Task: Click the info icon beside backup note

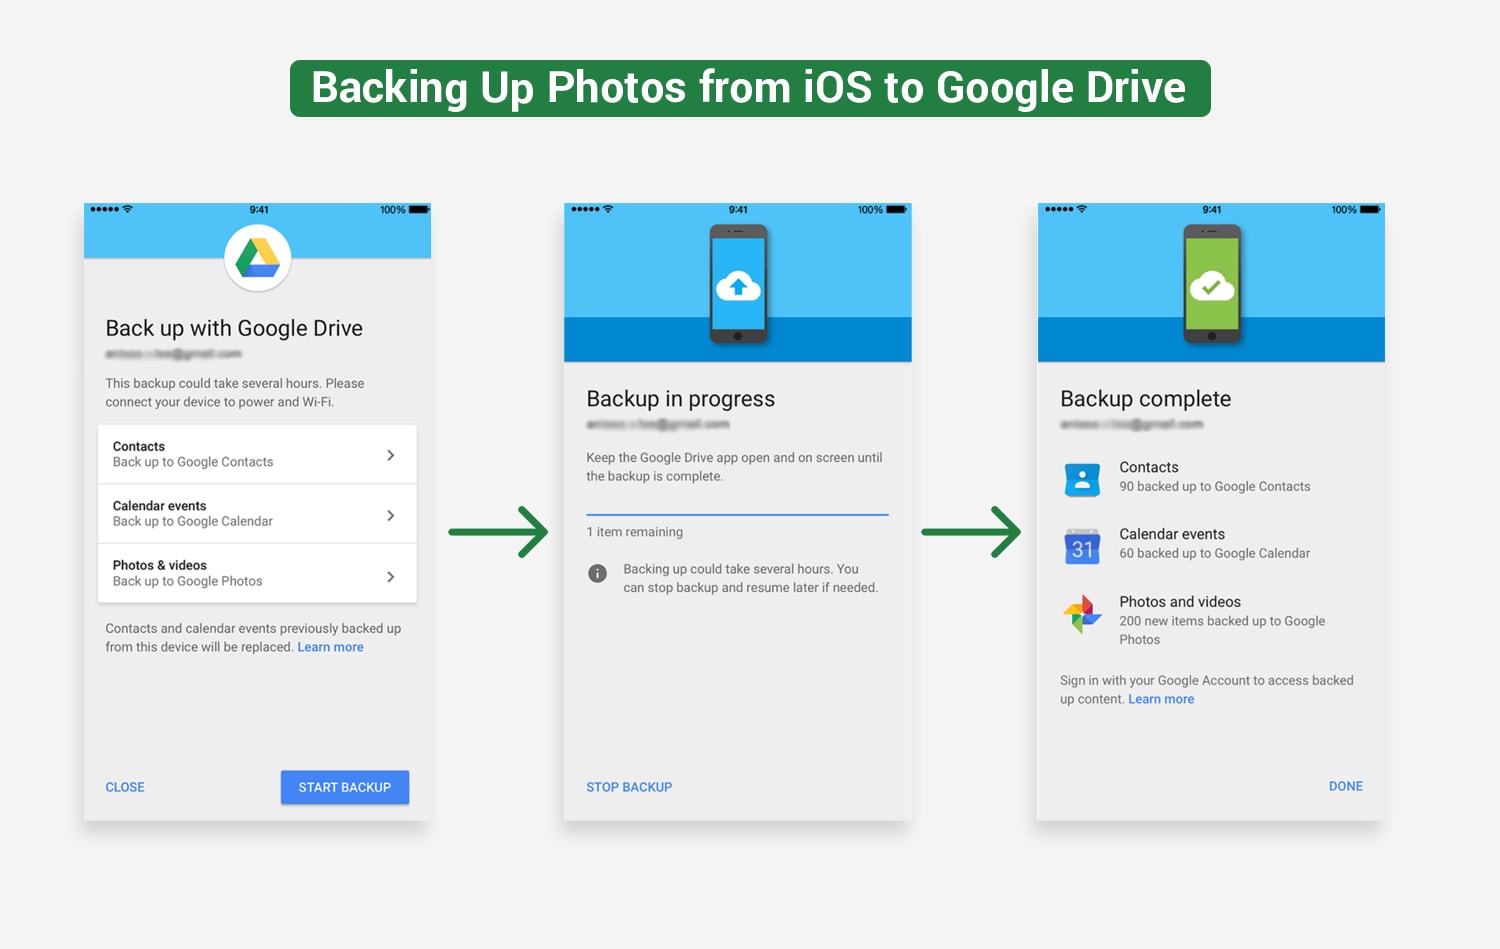Action: (x=597, y=573)
